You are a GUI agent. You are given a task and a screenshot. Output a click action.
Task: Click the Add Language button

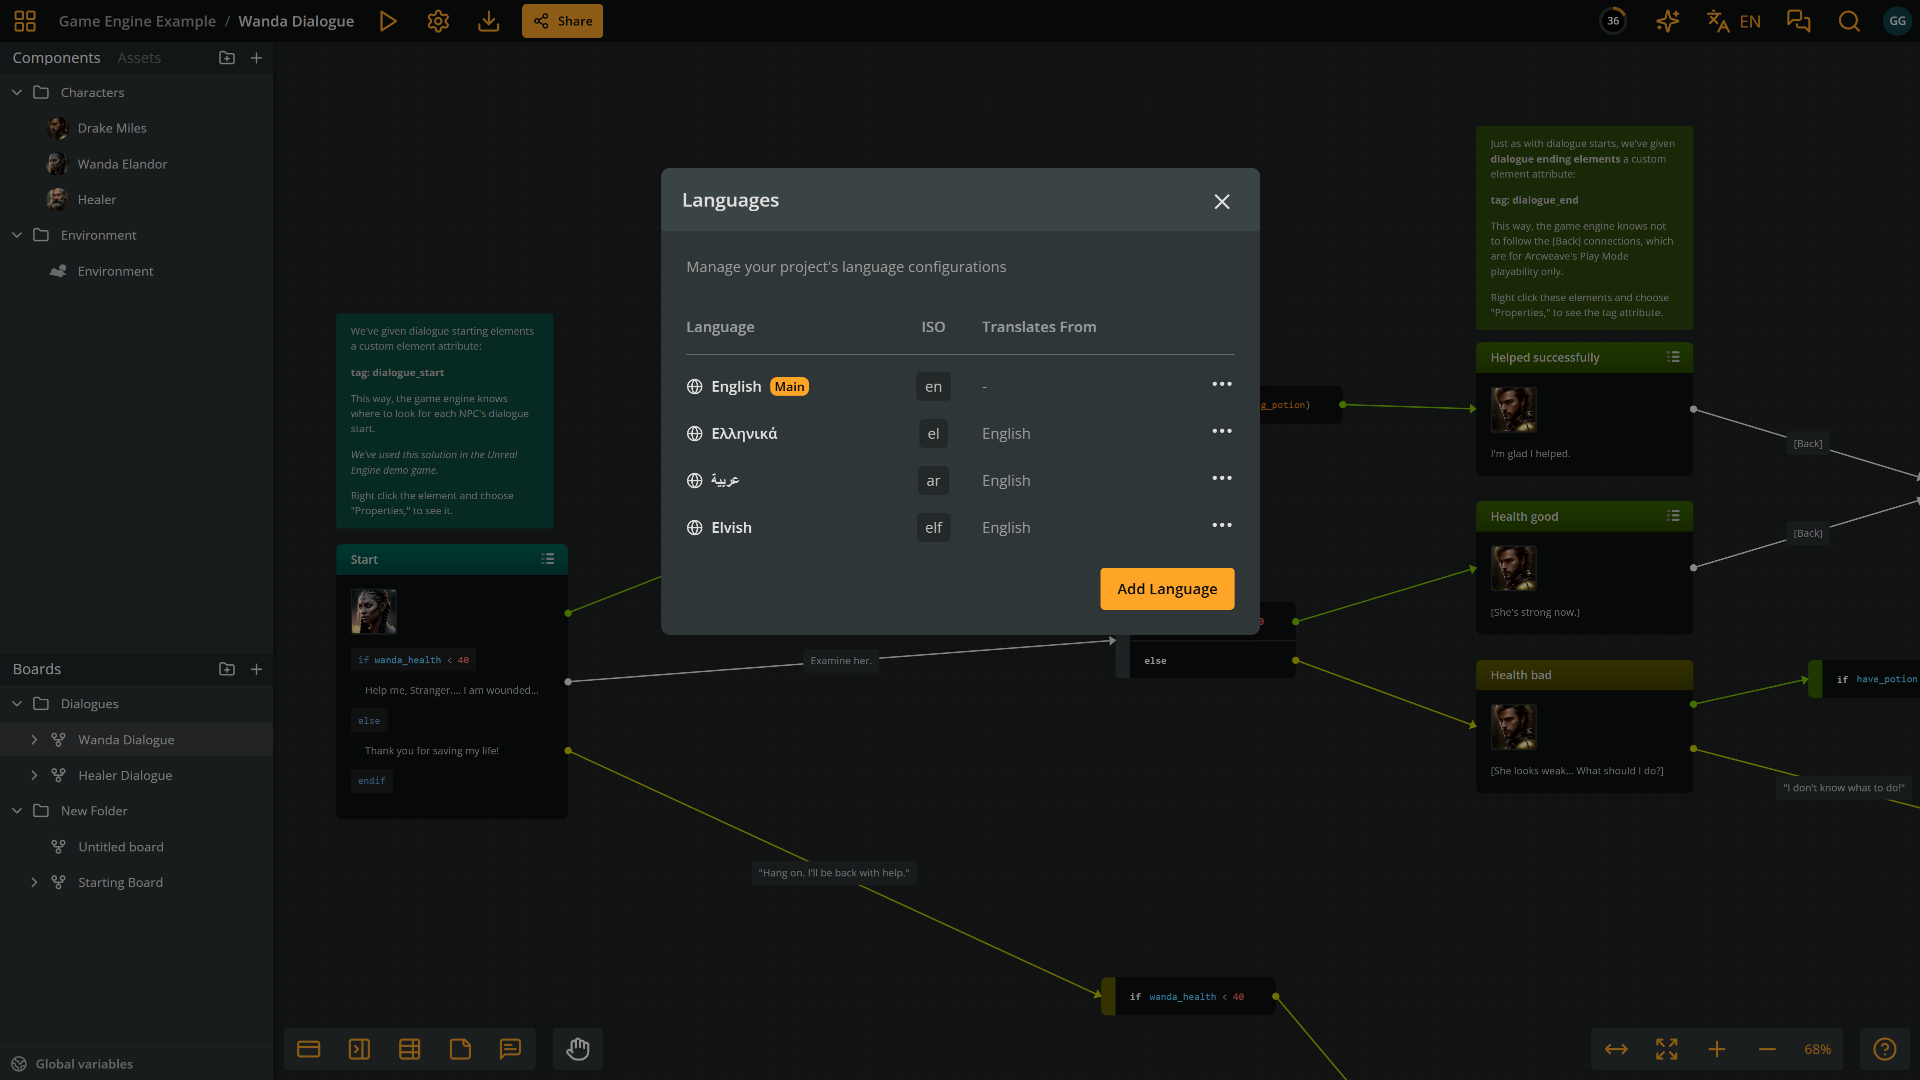point(1166,589)
